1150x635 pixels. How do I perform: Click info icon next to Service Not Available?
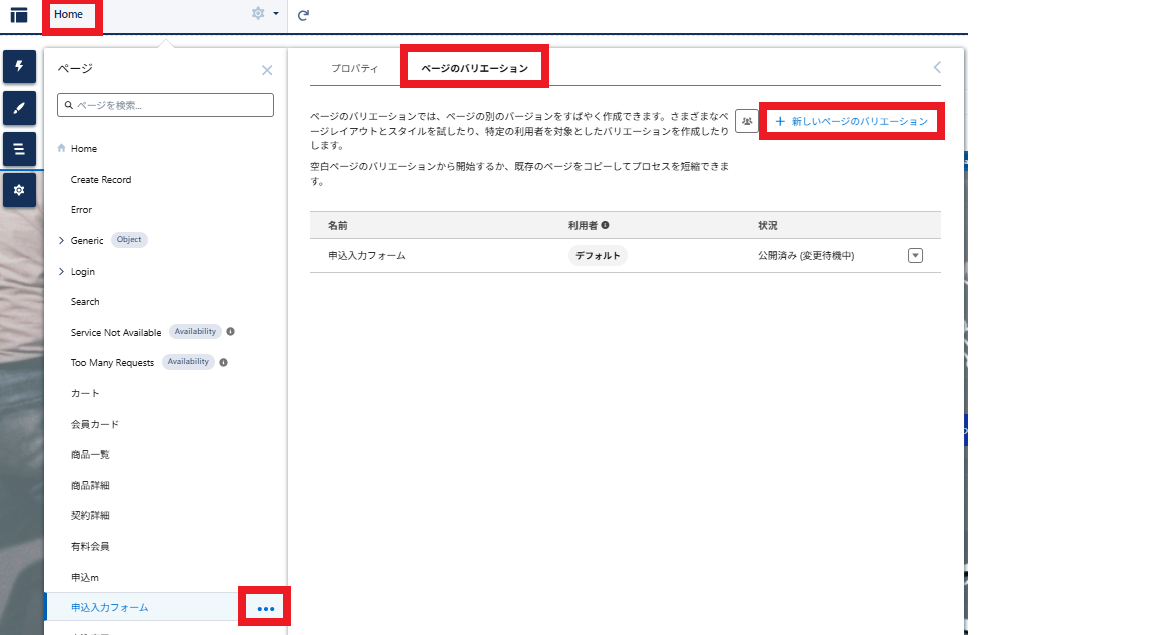(x=230, y=332)
